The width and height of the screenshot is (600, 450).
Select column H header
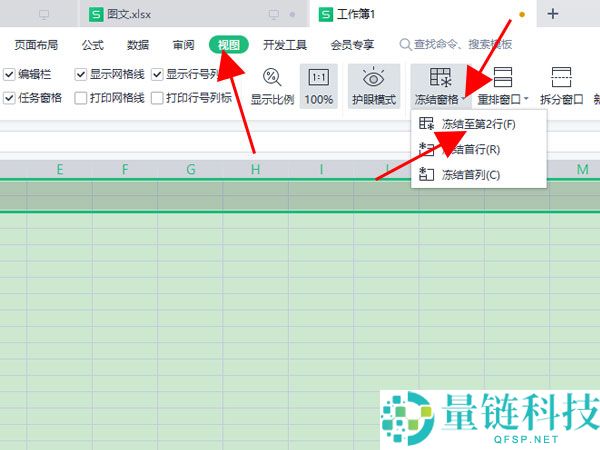click(x=255, y=170)
